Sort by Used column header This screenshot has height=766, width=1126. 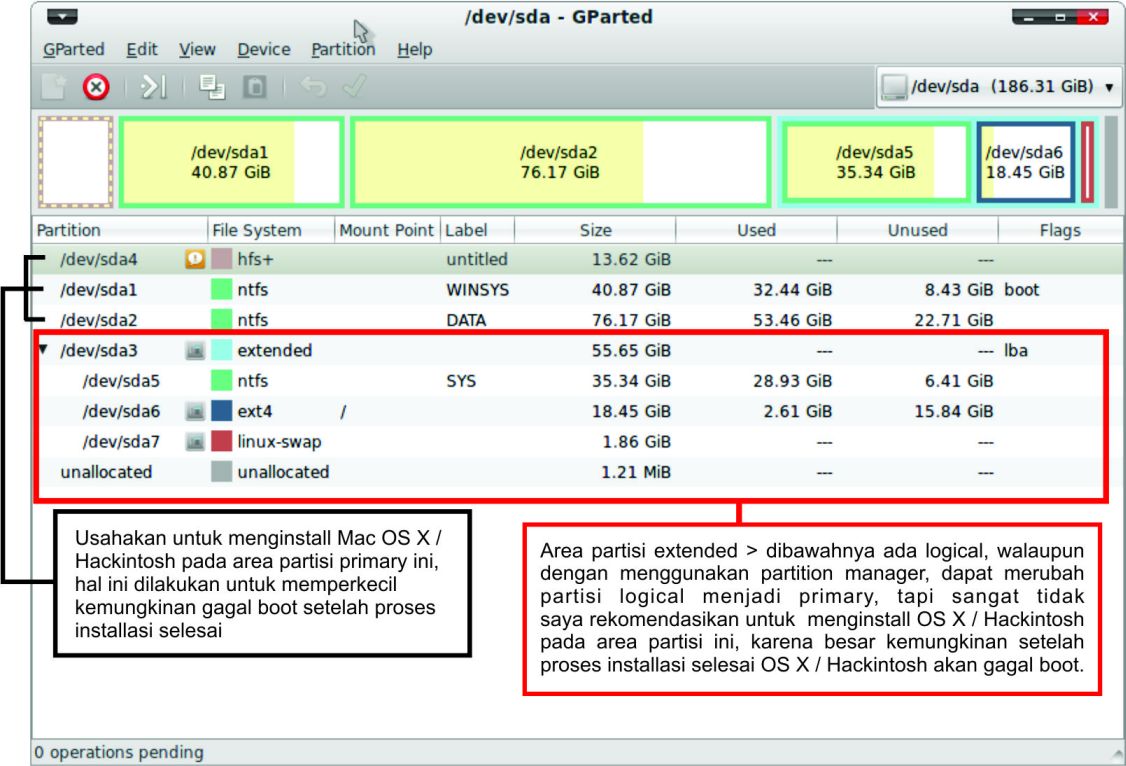click(x=756, y=230)
